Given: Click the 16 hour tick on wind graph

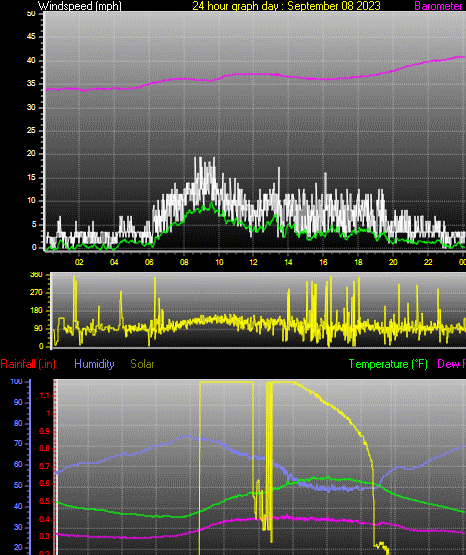Looking at the screenshot, I should pos(323,262).
